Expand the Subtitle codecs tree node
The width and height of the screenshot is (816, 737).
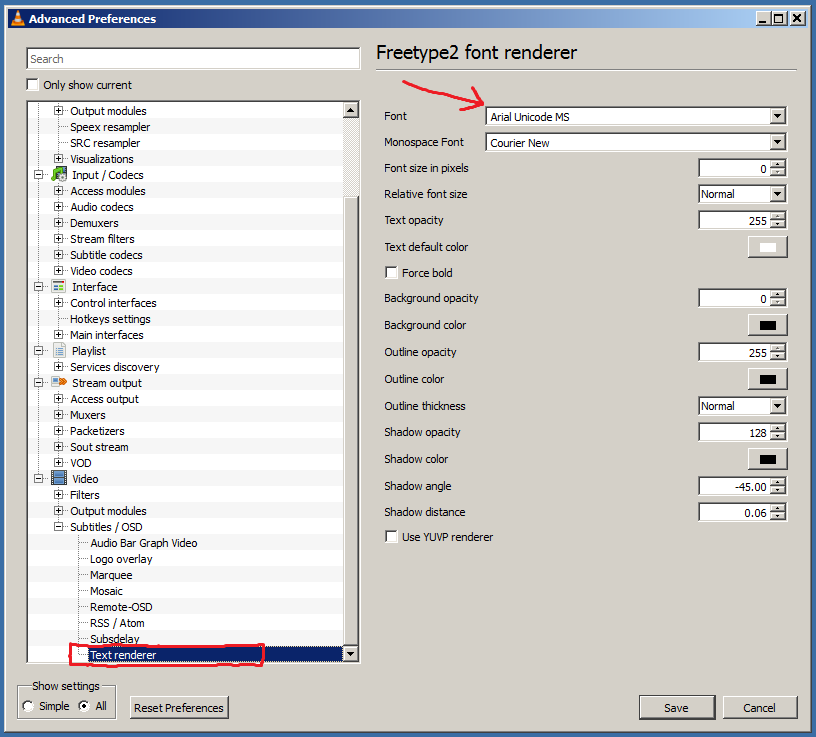point(58,254)
